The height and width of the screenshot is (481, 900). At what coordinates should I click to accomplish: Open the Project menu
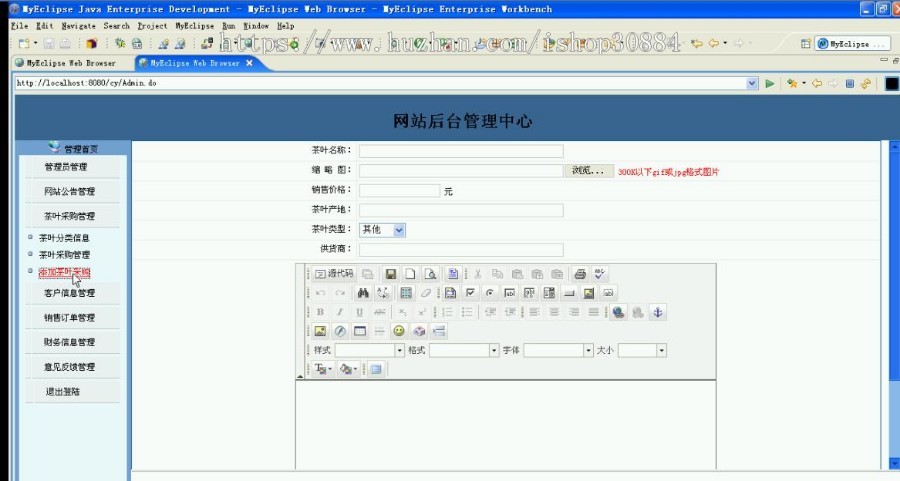click(x=152, y=26)
